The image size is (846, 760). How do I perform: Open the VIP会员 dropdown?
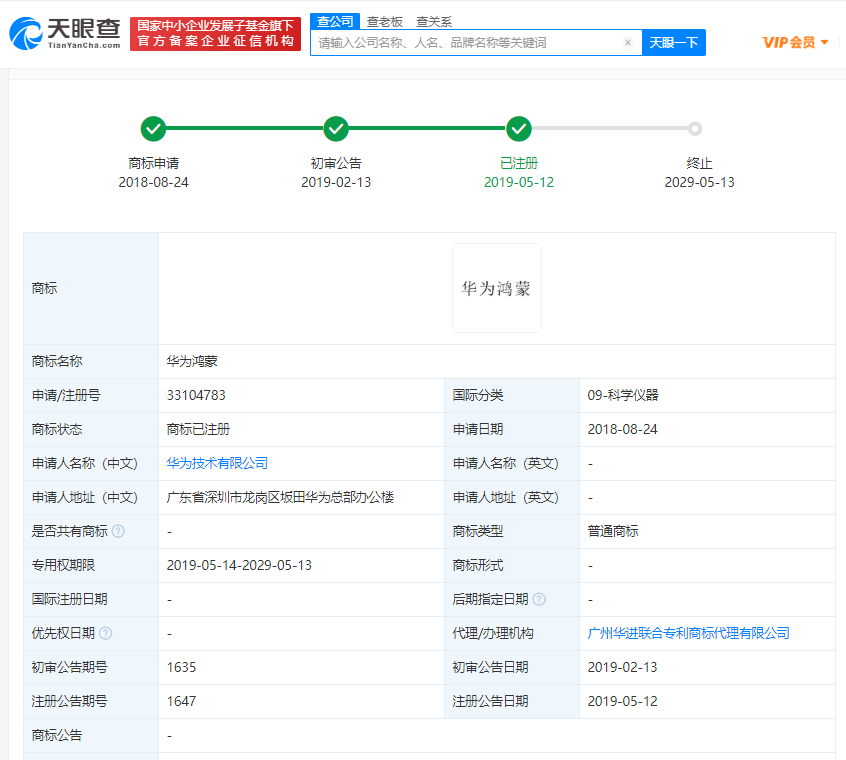[794, 42]
